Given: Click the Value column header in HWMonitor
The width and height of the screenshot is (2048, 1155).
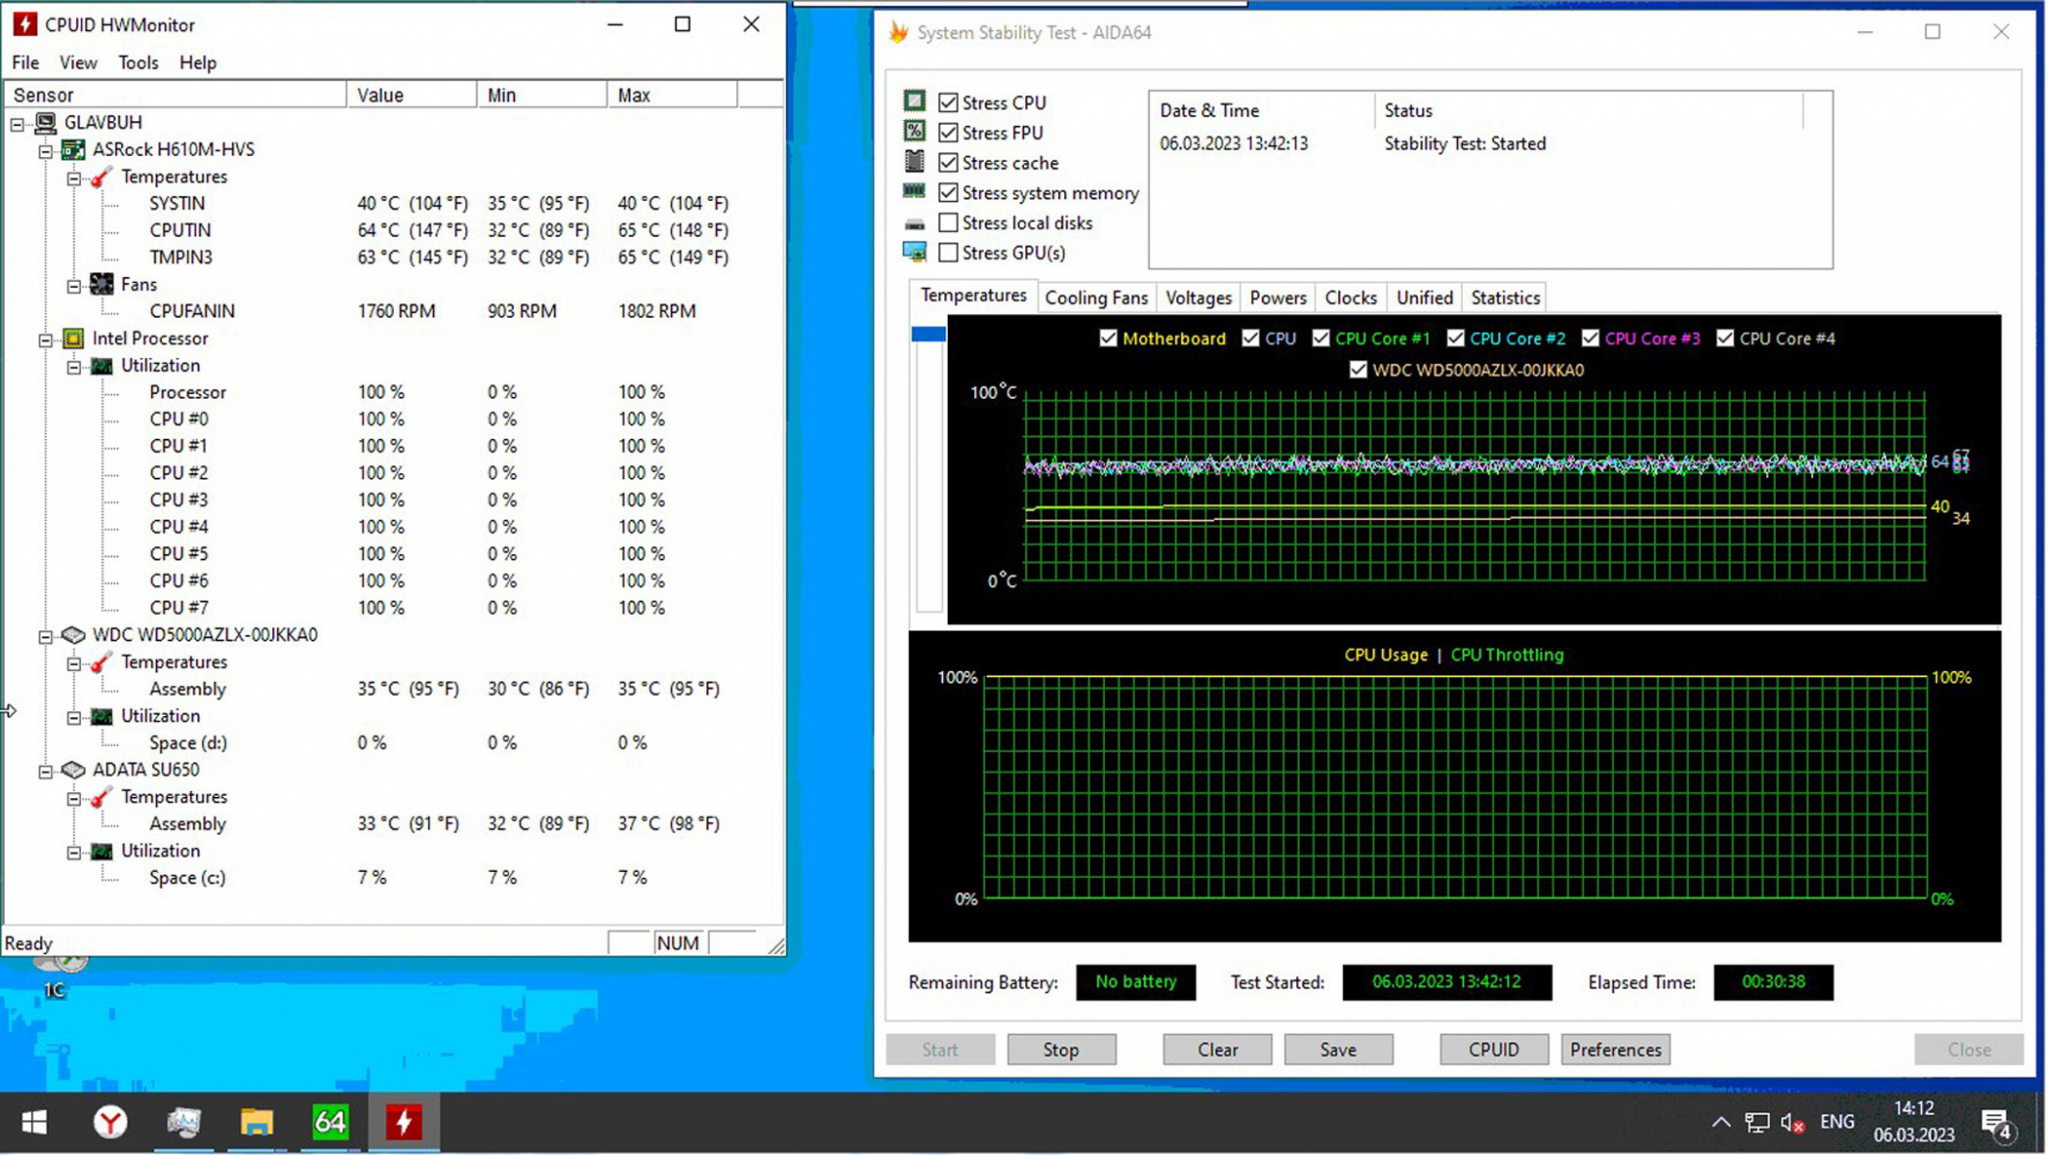Looking at the screenshot, I should pyautogui.click(x=411, y=95).
